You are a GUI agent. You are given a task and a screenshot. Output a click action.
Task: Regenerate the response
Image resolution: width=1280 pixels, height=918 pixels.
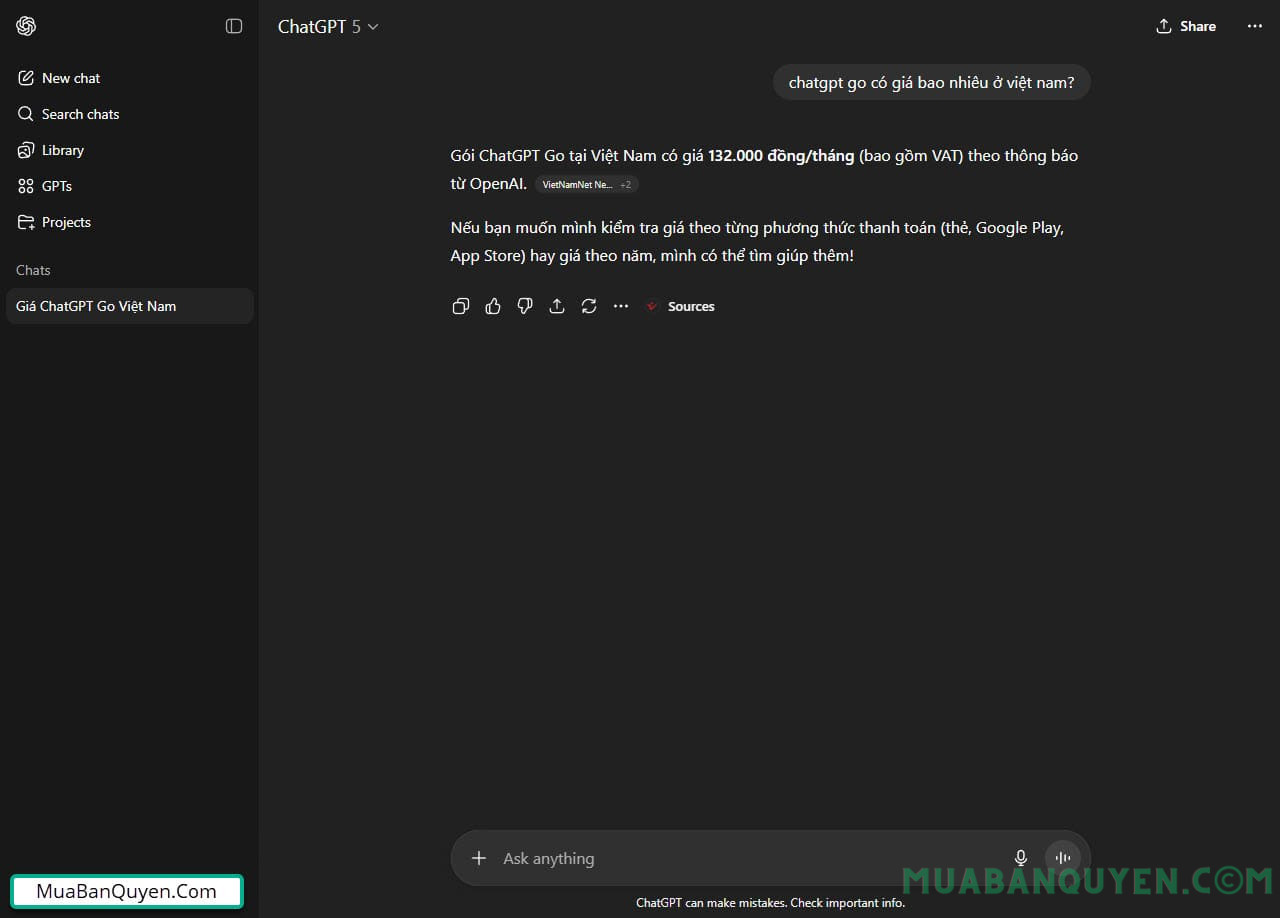click(589, 306)
